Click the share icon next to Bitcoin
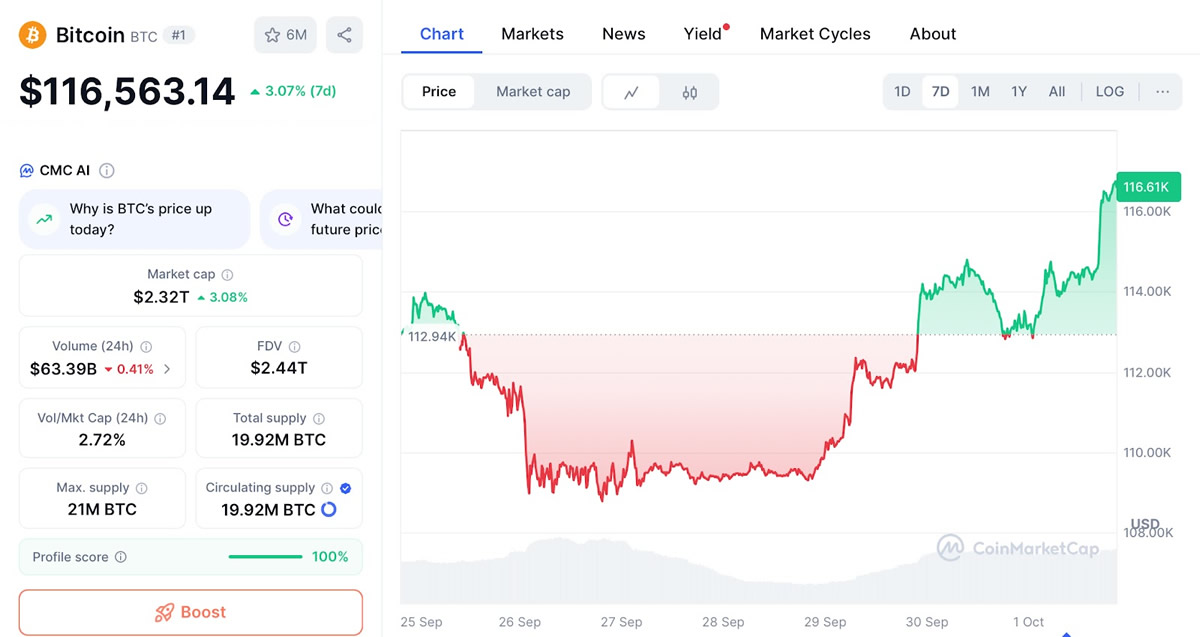The width and height of the screenshot is (1200, 637). point(345,34)
